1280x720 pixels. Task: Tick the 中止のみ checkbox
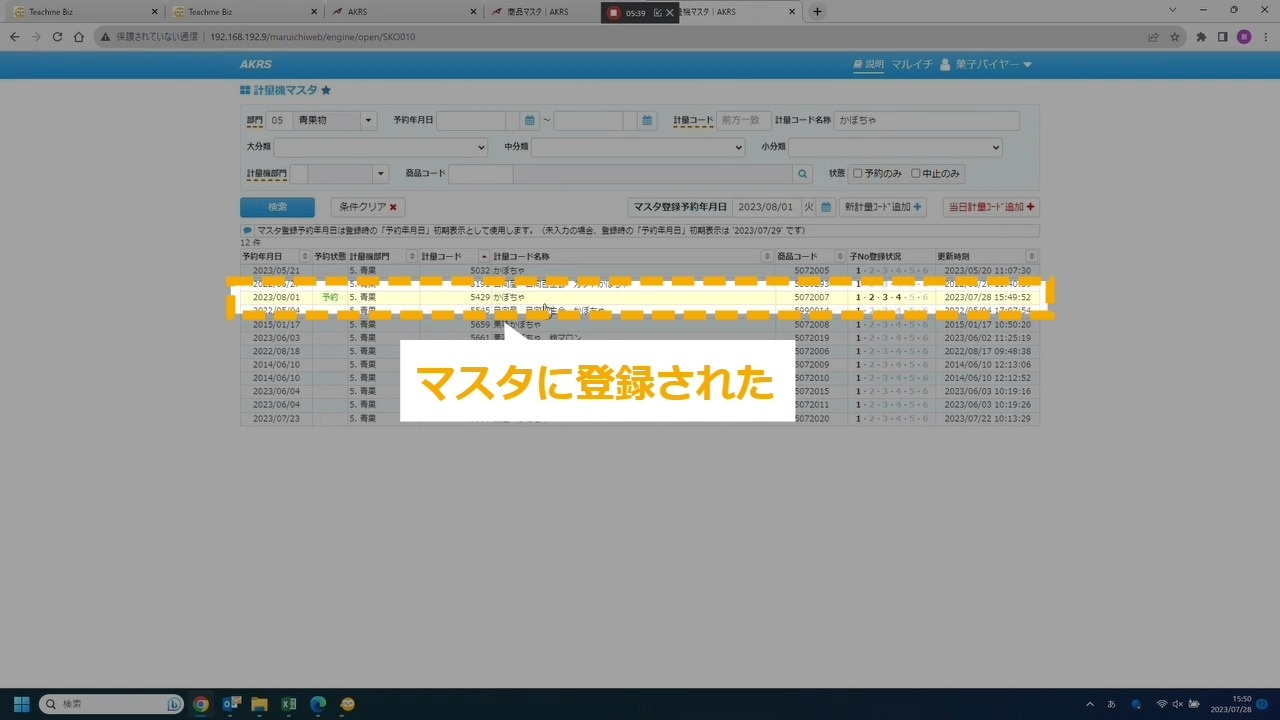point(916,174)
